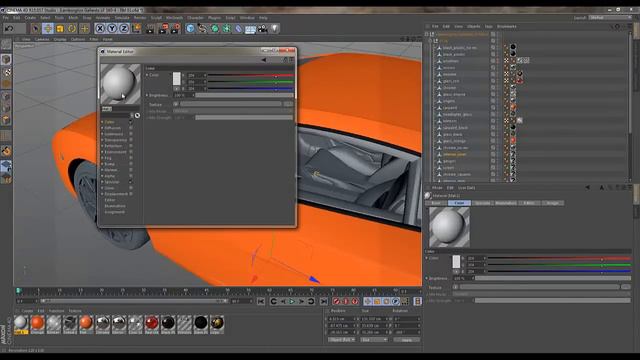The image size is (640, 360).
Task: Click the Light object icon
Action: point(275,28)
